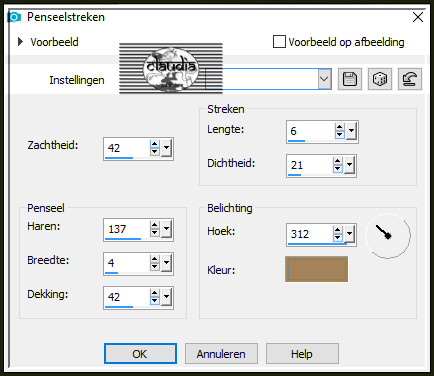Expand the Voorbeeld preview section
Viewport: 434px width, 376px height.
(21, 42)
